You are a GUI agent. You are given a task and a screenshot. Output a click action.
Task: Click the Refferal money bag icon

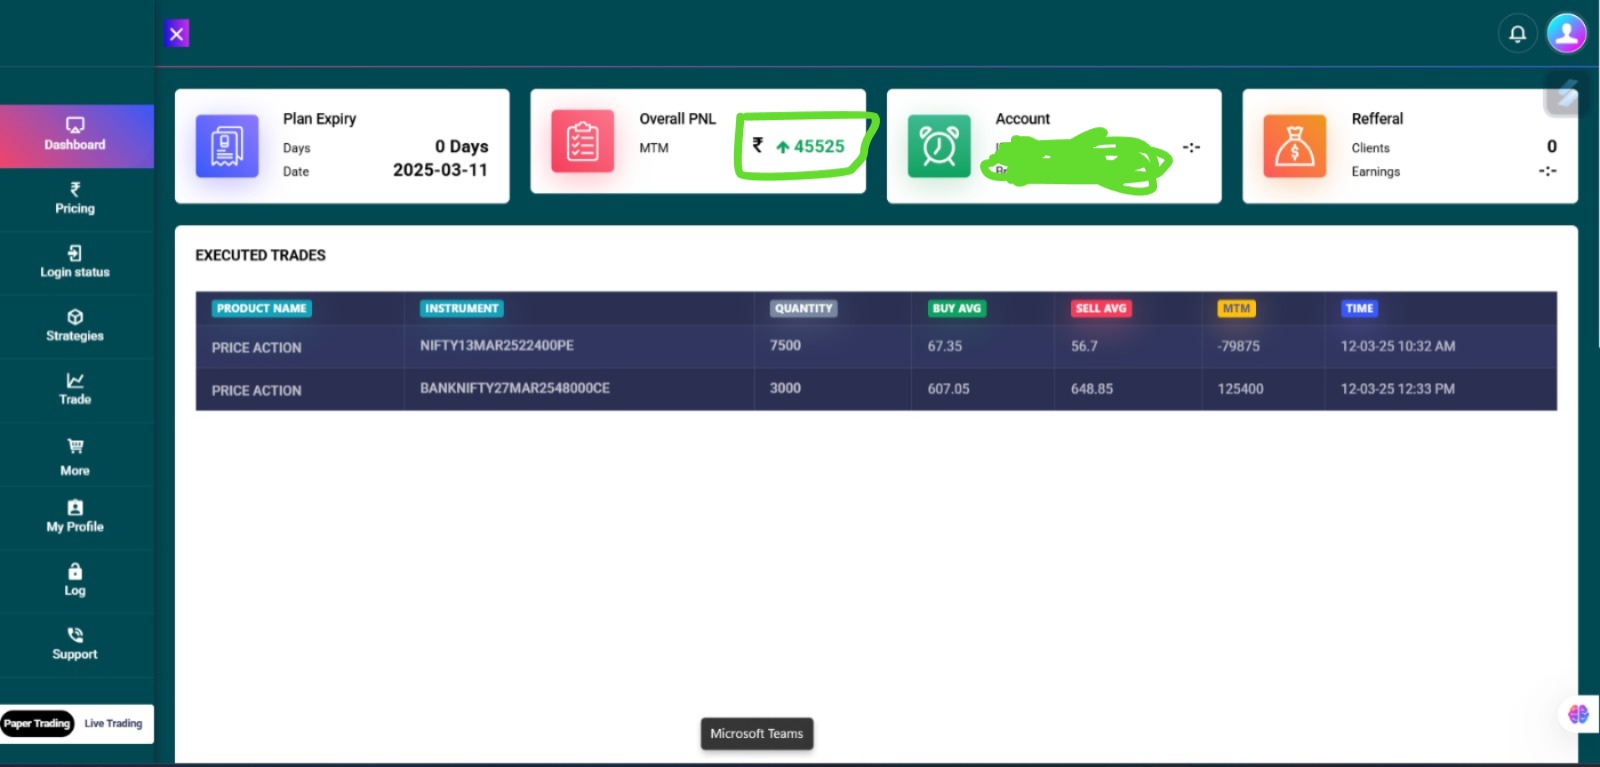[x=1294, y=146]
